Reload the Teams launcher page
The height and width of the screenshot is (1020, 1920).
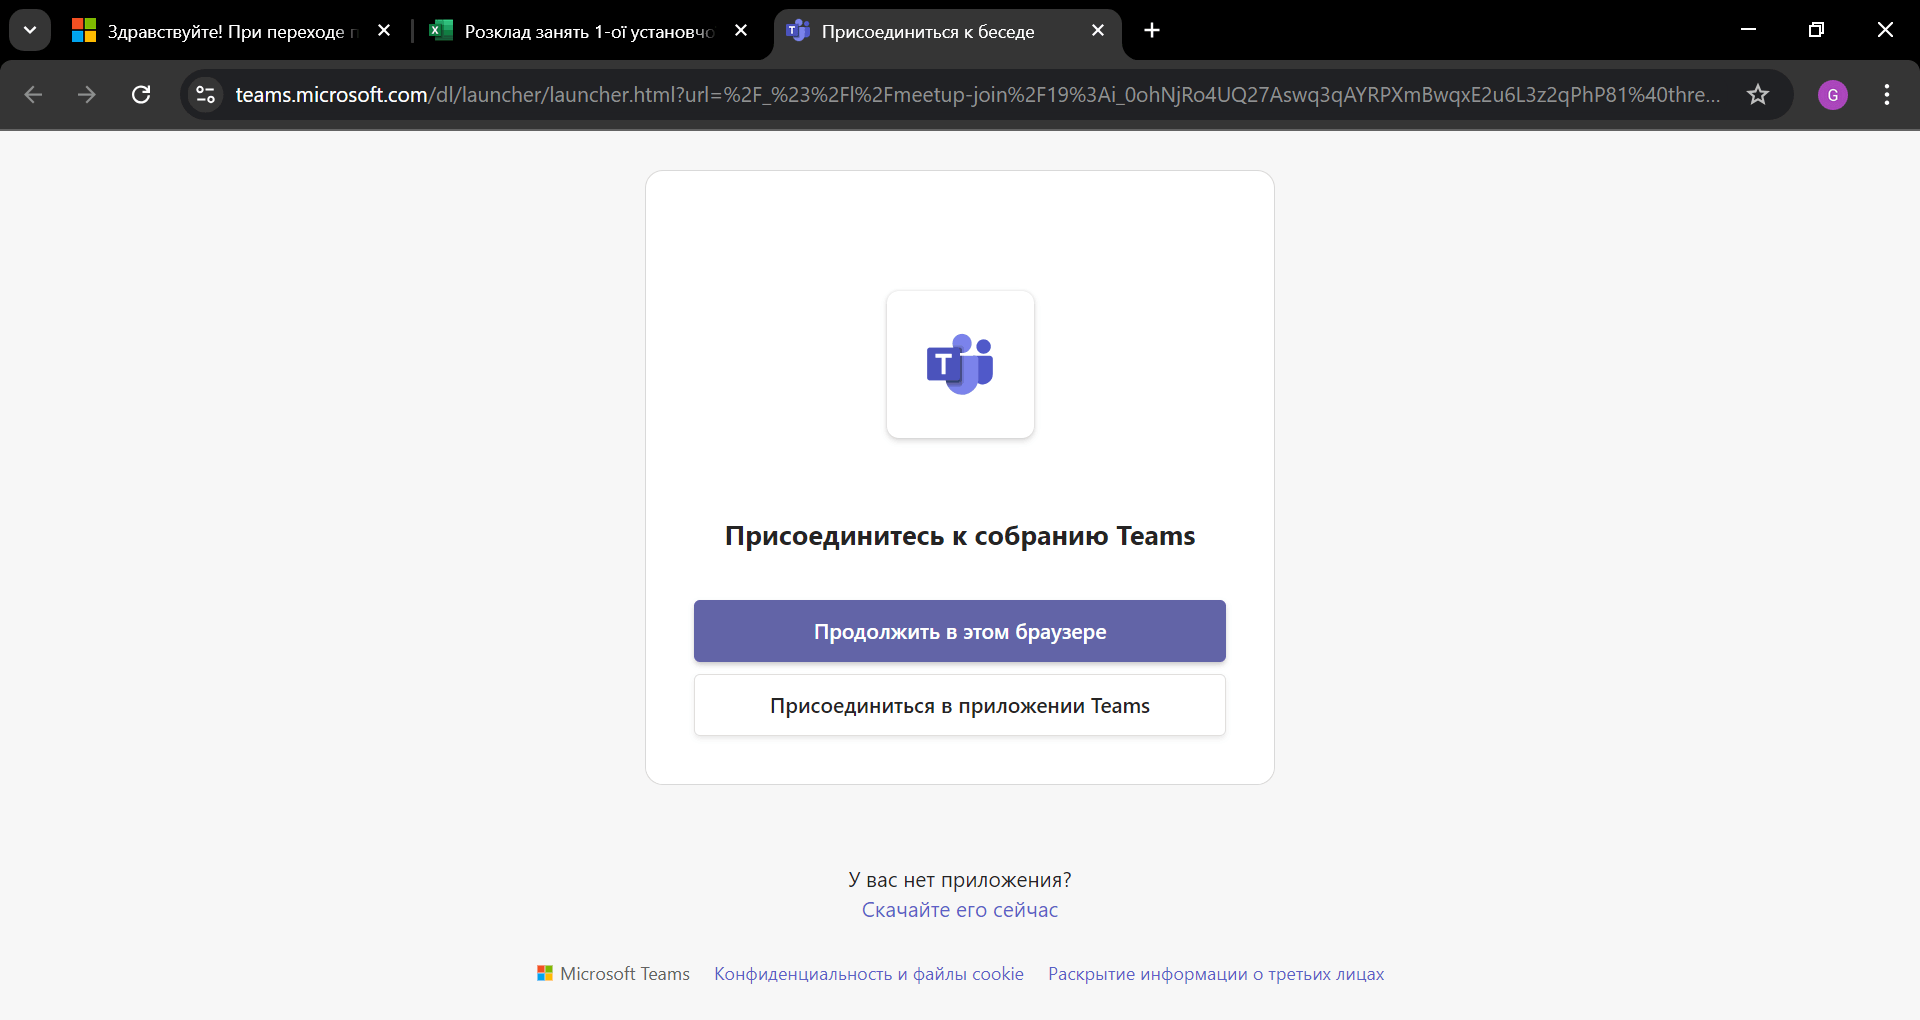(141, 95)
